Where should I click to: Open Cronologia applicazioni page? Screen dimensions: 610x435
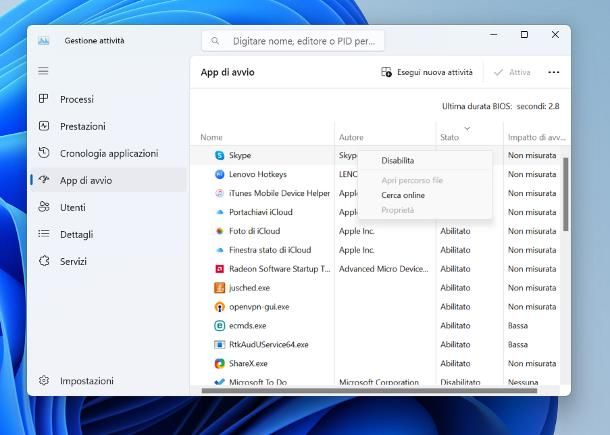click(109, 153)
